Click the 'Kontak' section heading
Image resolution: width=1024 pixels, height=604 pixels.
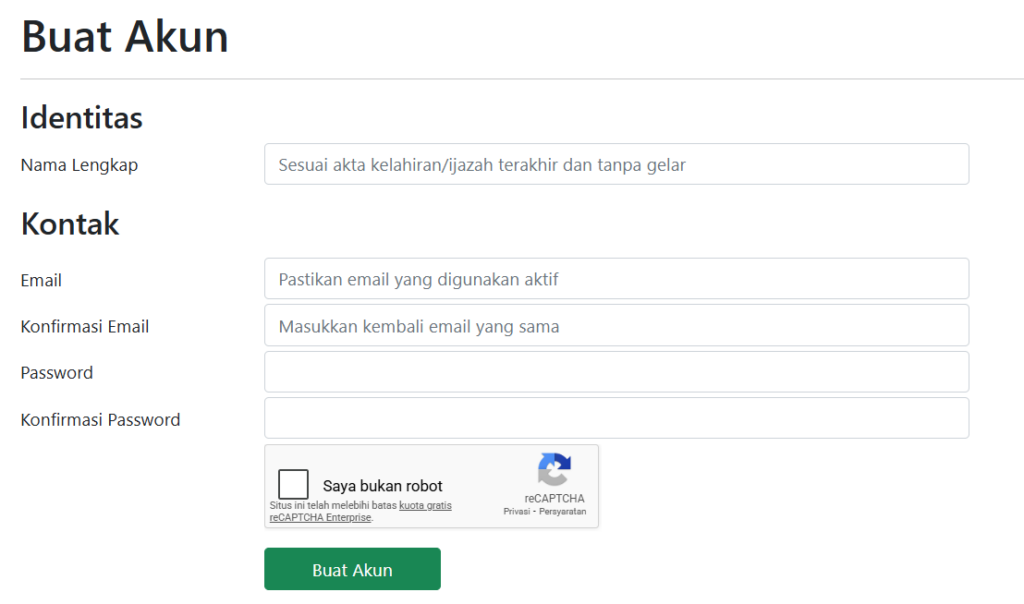pos(70,223)
